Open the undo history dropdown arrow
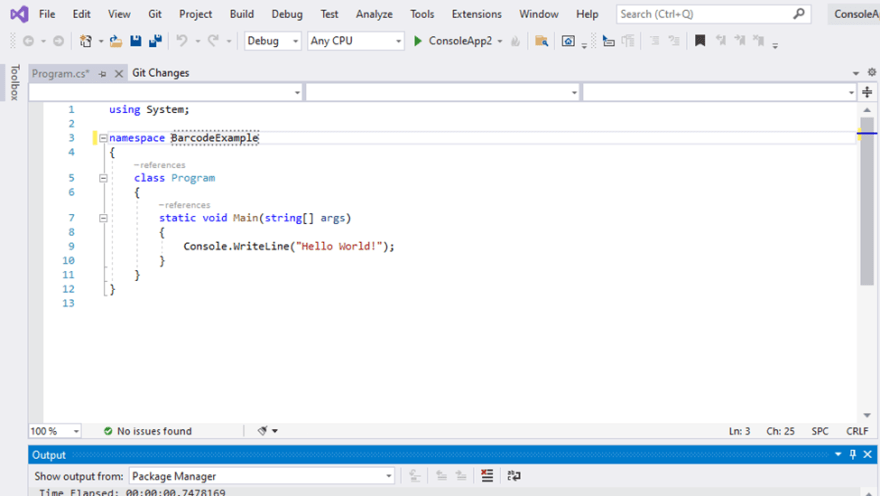This screenshot has height=496, width=880. tap(198, 41)
